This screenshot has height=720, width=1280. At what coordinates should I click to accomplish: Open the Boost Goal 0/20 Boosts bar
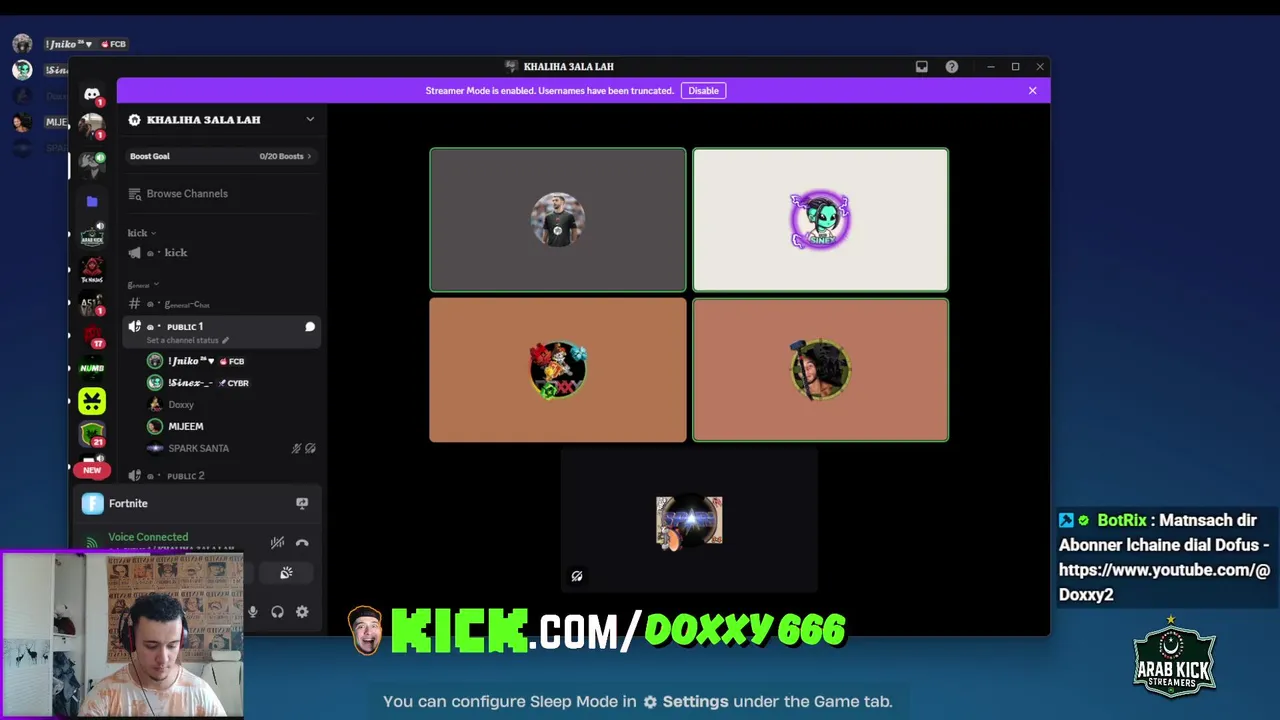tap(220, 156)
